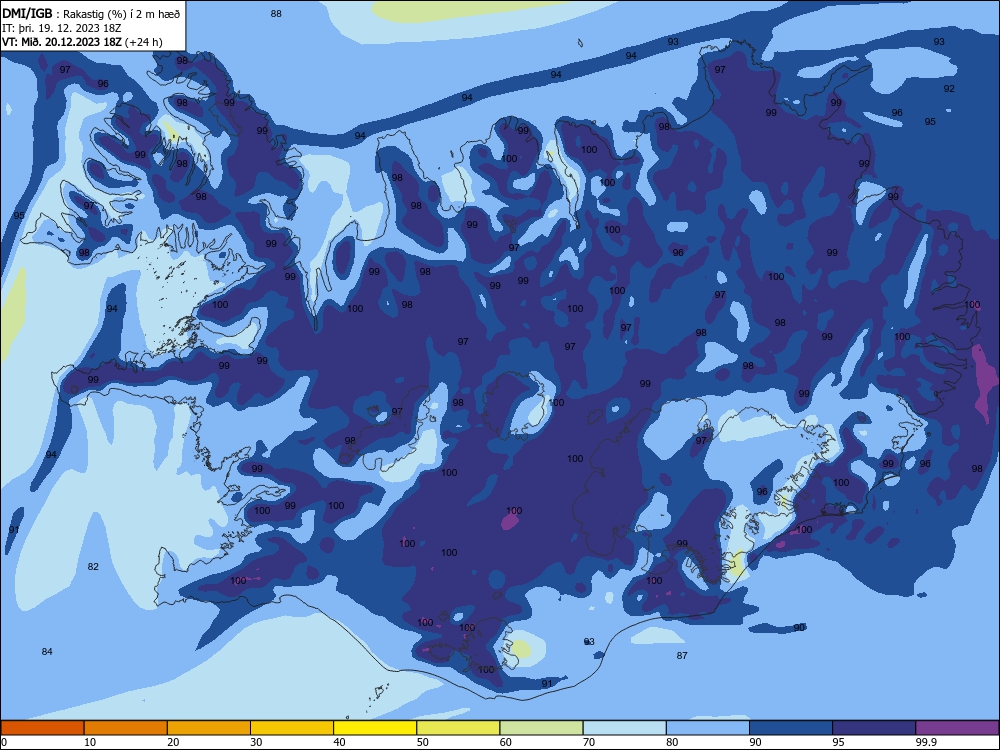The image size is (1000, 750).
Task: Click the purple legend swatch above 99.9
Action: pyautogui.click(x=957, y=728)
